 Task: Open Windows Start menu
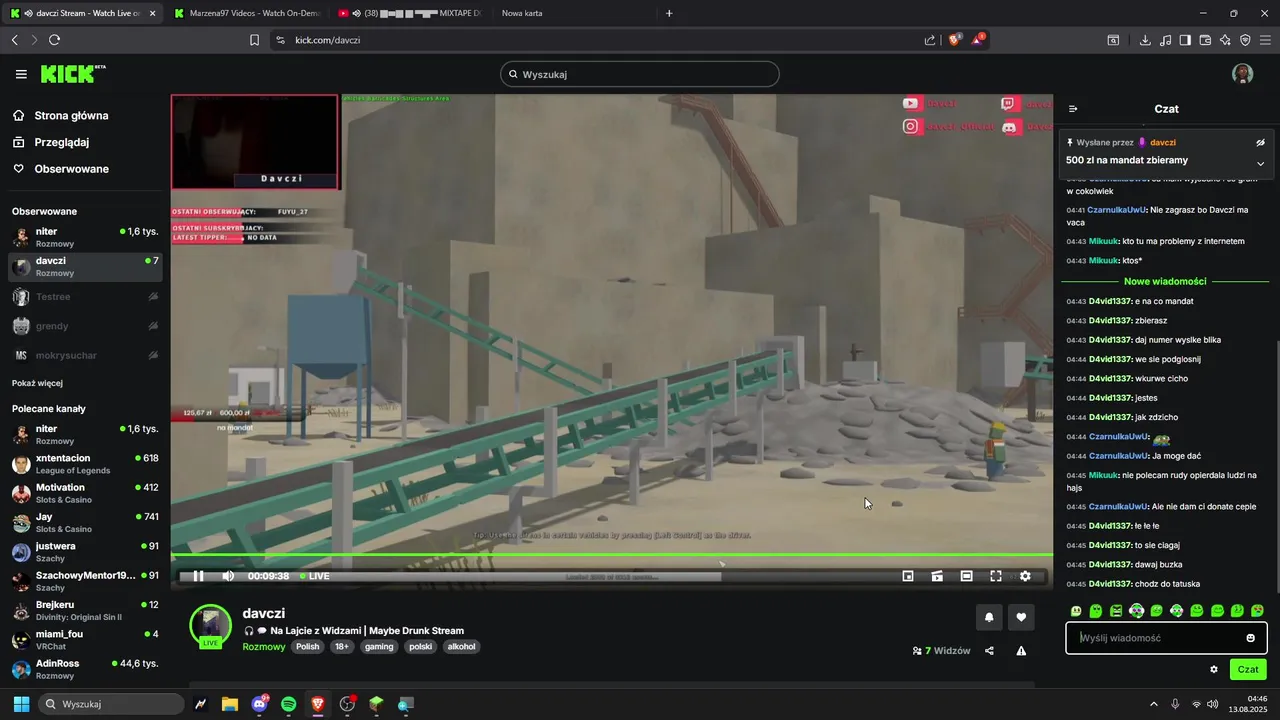21,704
